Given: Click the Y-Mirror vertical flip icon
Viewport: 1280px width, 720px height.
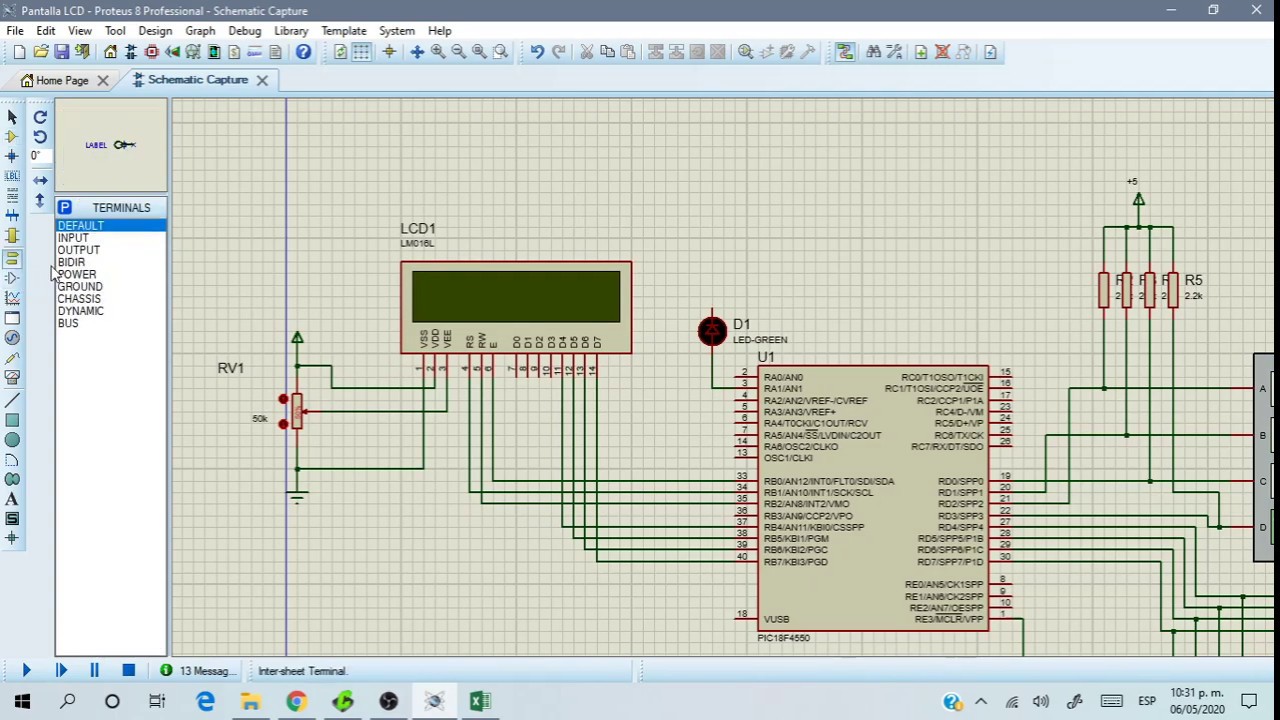Looking at the screenshot, I should tap(40, 201).
